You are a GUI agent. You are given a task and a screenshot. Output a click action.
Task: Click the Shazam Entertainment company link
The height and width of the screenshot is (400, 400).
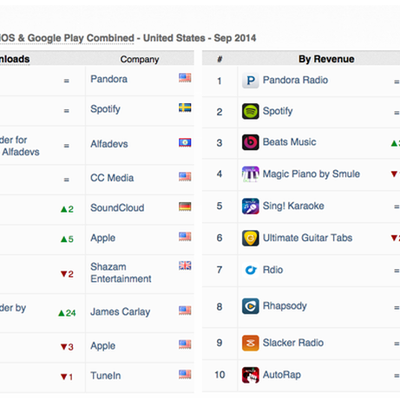click(121, 273)
